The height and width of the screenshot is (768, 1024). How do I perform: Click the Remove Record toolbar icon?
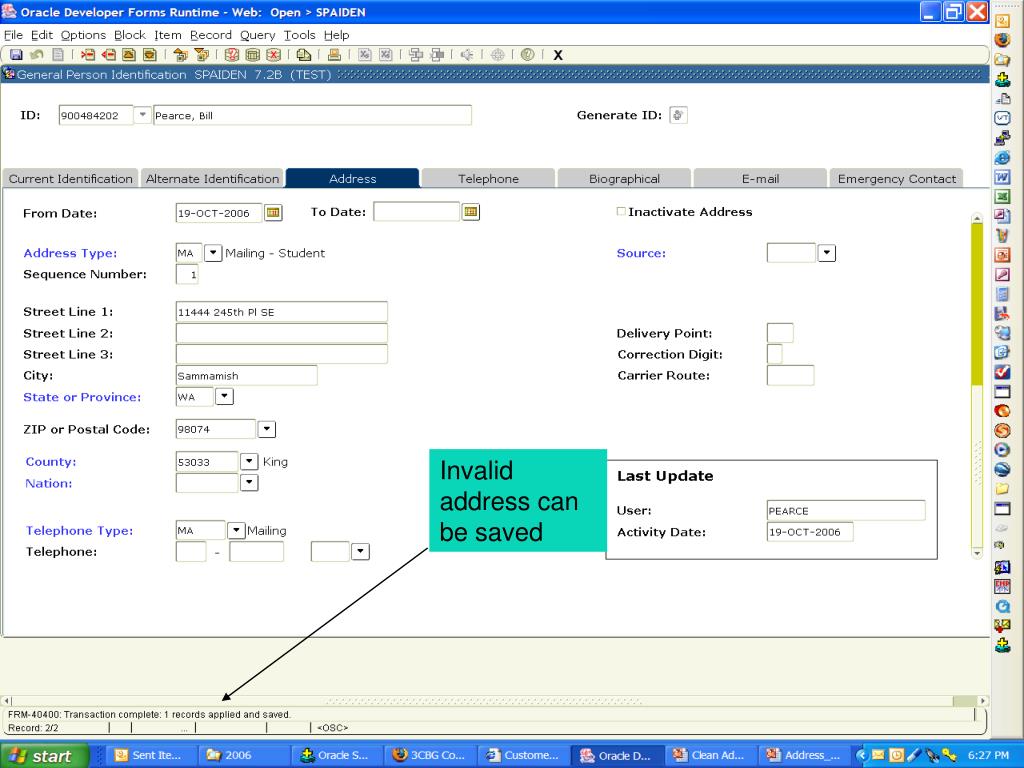108,55
